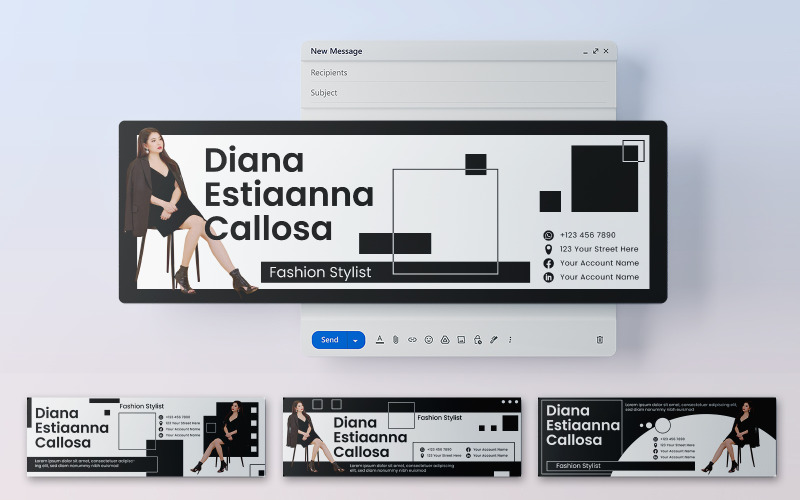Open more options three-dot menu
The height and width of the screenshot is (500, 800).
tap(510, 340)
